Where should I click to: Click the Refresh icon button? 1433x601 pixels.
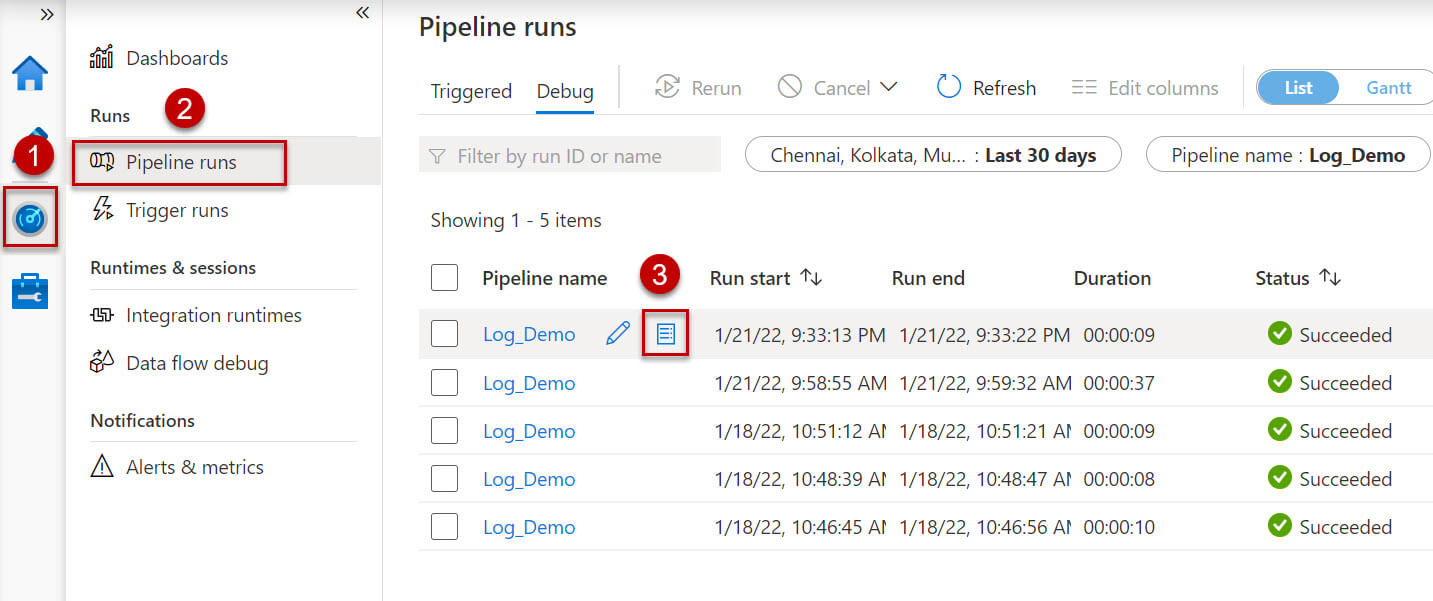coord(948,88)
